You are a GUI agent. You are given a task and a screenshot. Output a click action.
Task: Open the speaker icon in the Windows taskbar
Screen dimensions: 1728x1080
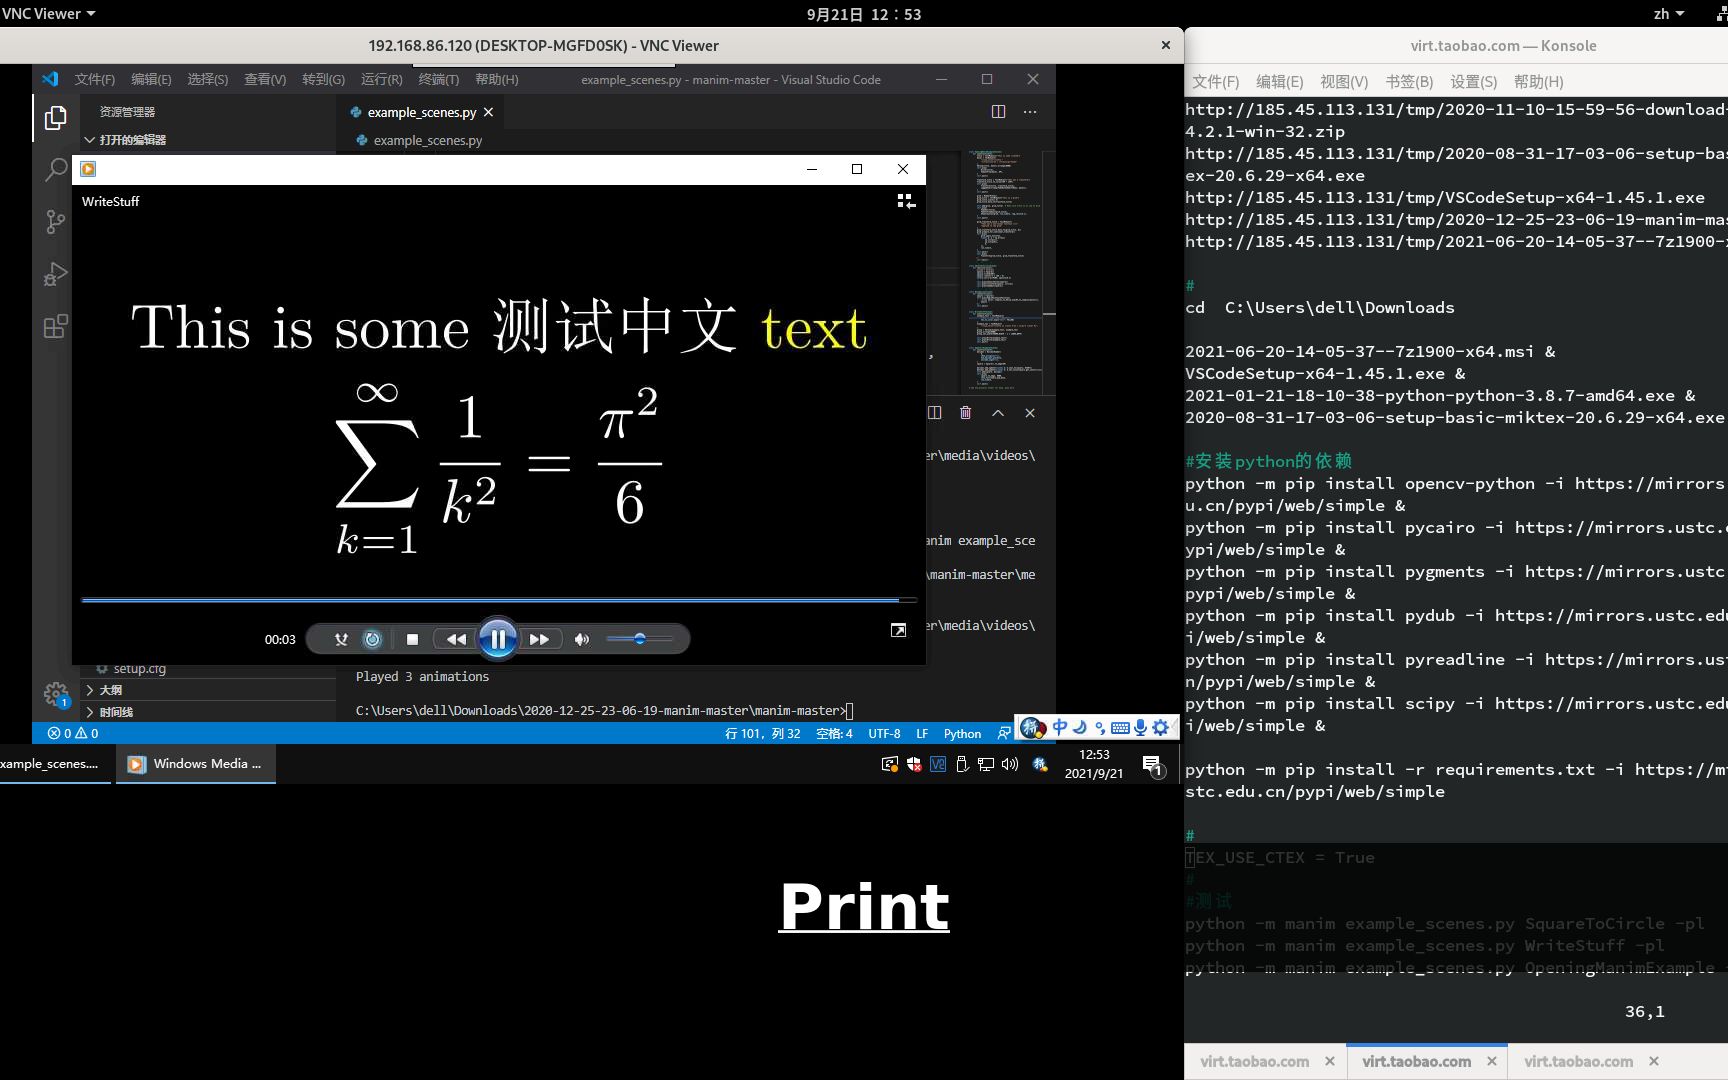point(1009,764)
